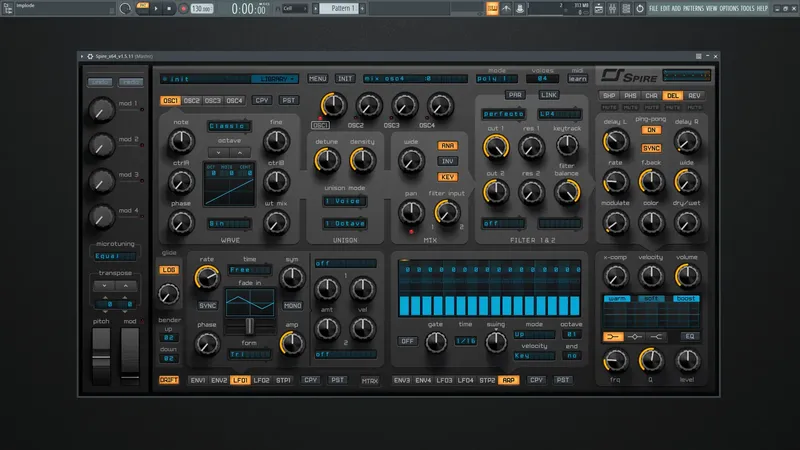Open the FILE menu

pos(653,9)
